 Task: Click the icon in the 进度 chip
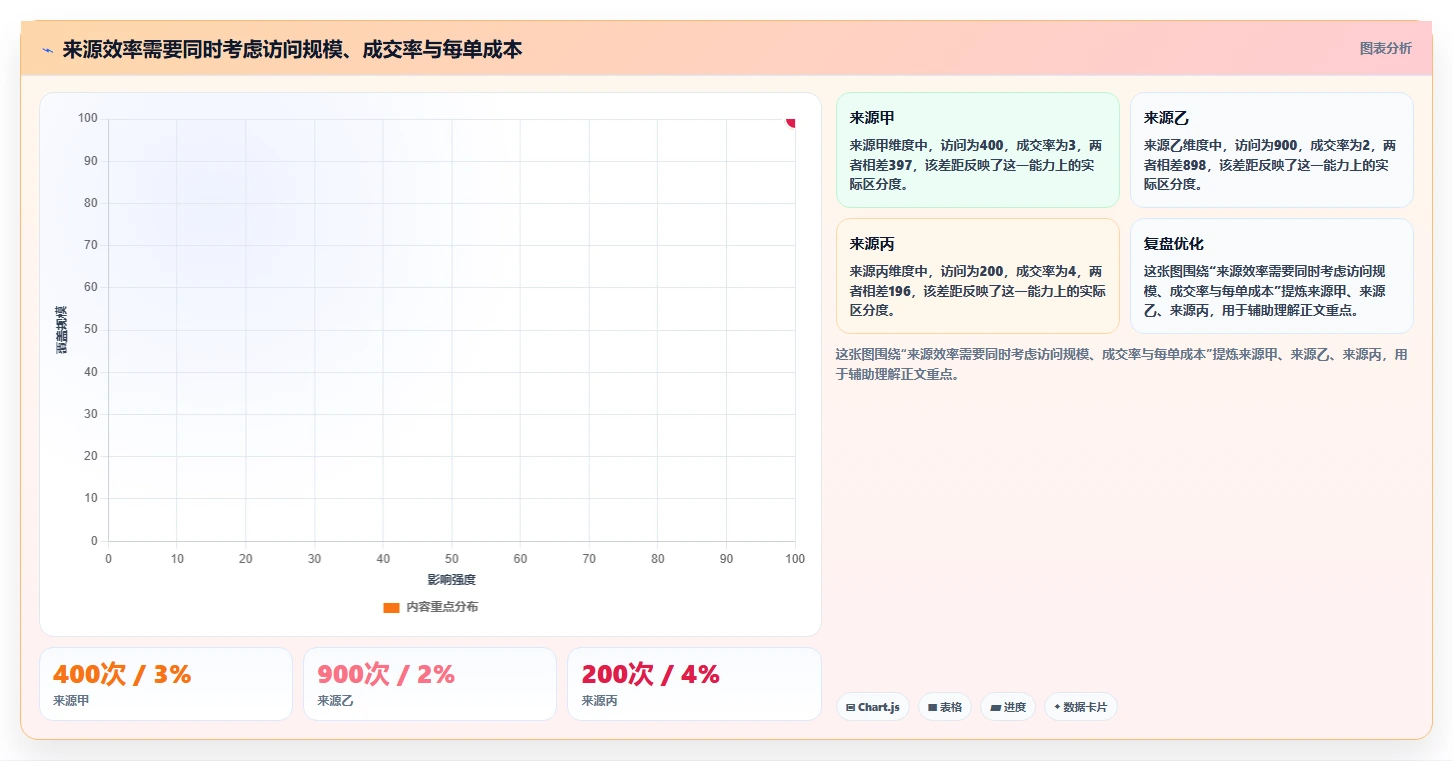[x=996, y=707]
